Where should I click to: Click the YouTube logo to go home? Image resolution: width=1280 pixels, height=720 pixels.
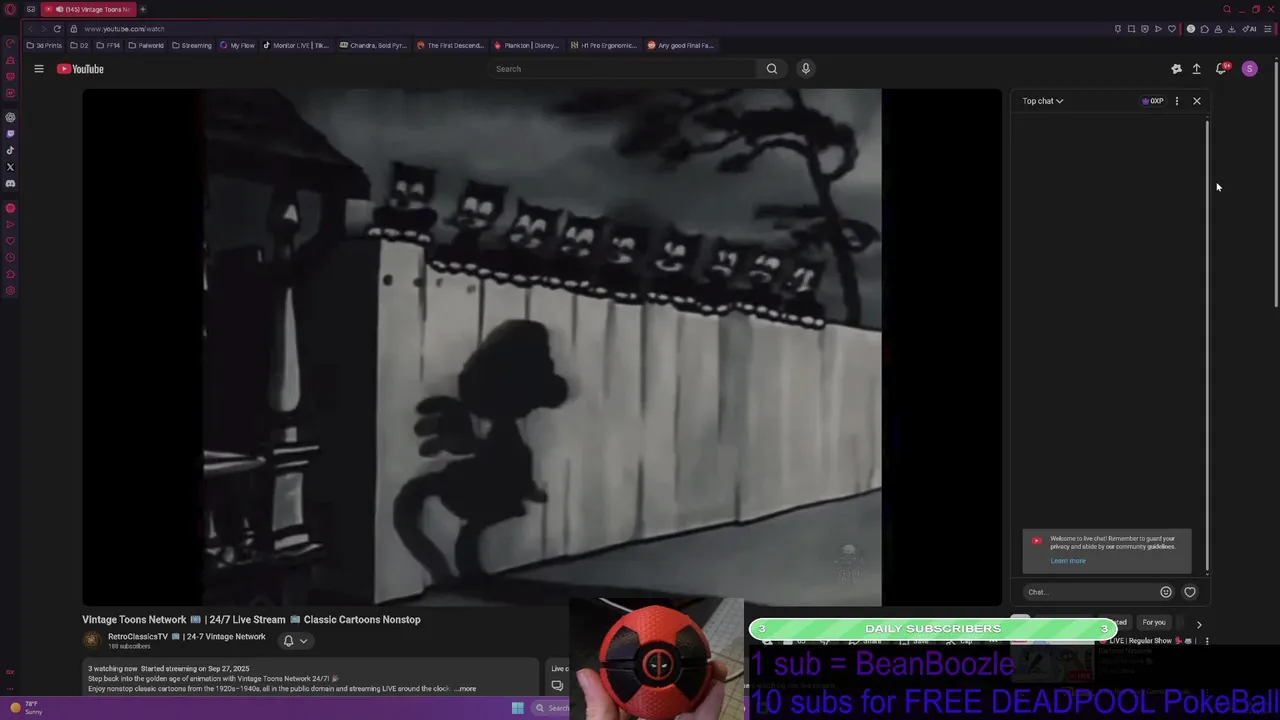(x=81, y=69)
